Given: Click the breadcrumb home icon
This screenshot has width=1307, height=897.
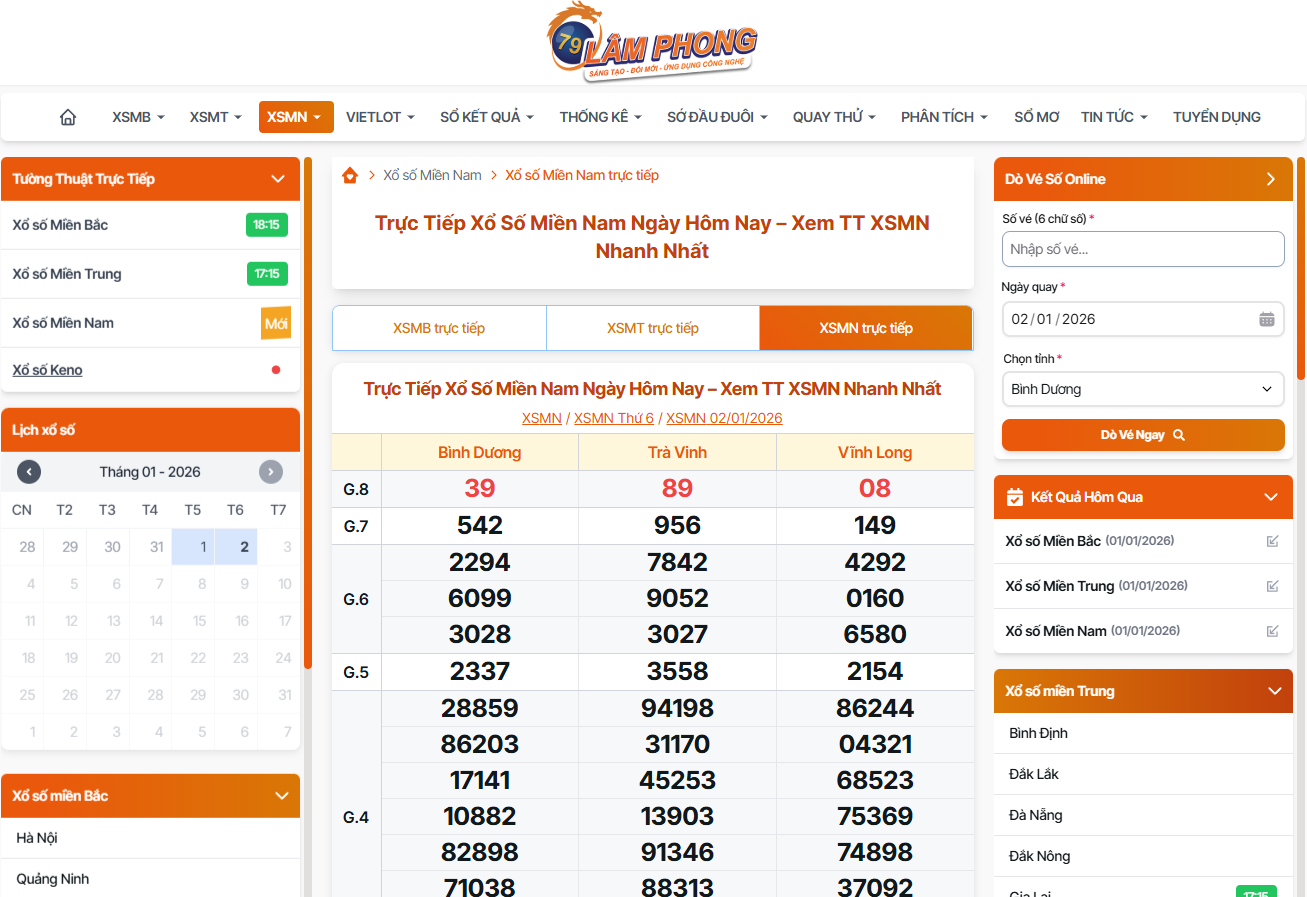Looking at the screenshot, I should click(350, 175).
